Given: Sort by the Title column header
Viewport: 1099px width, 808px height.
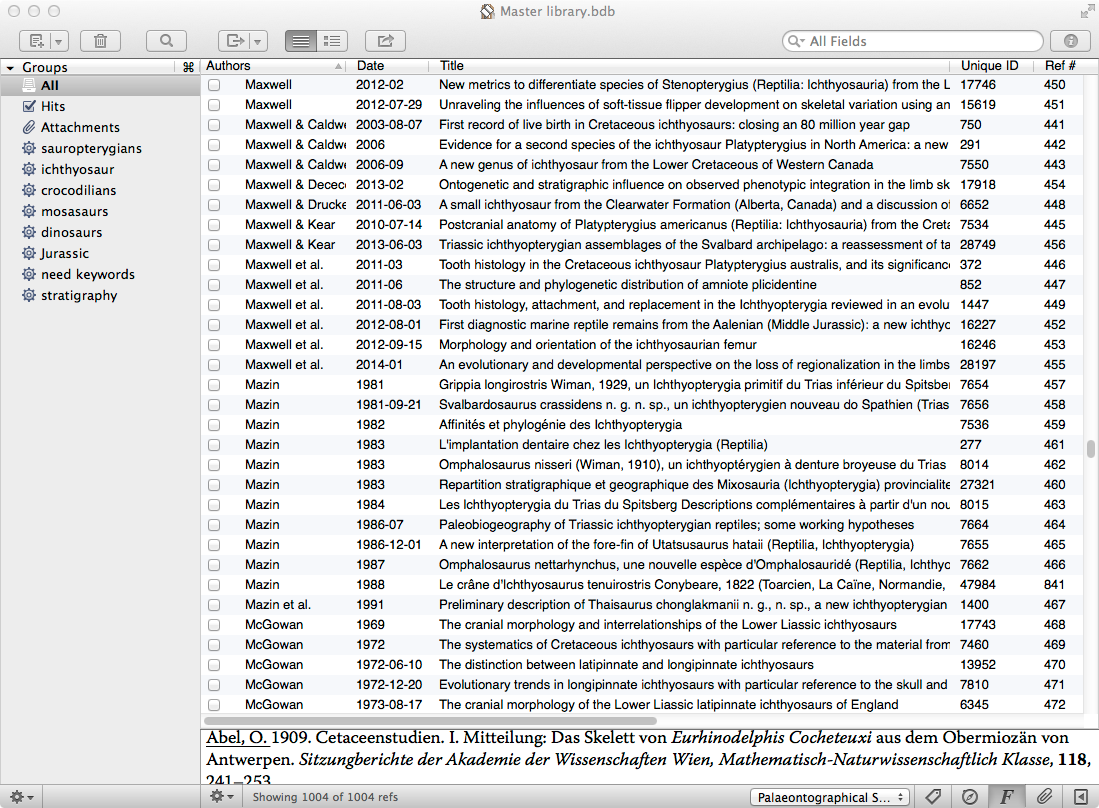Looking at the screenshot, I should click(690, 66).
